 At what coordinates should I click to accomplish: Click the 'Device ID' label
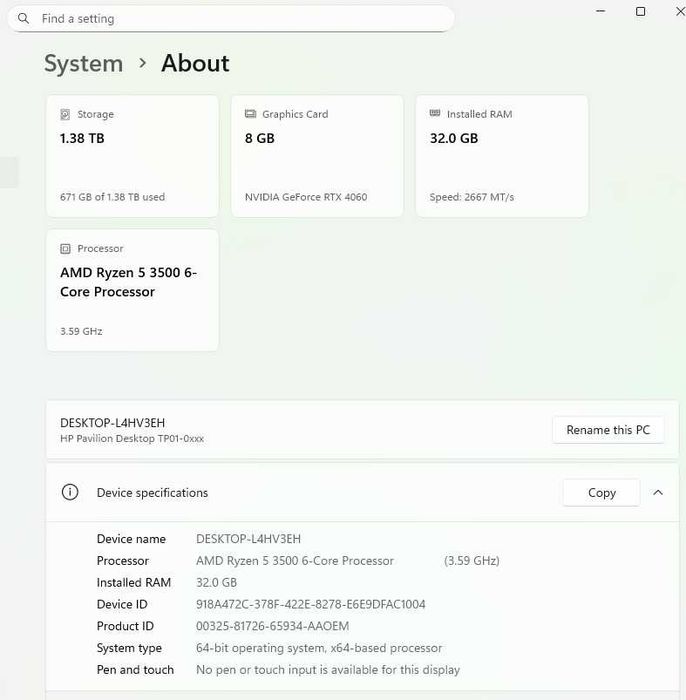click(122, 604)
